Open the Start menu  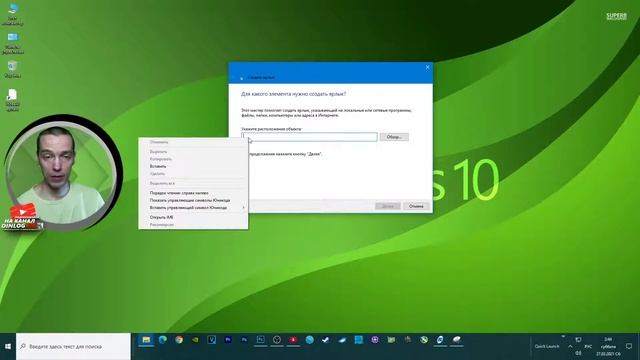tap(8, 346)
